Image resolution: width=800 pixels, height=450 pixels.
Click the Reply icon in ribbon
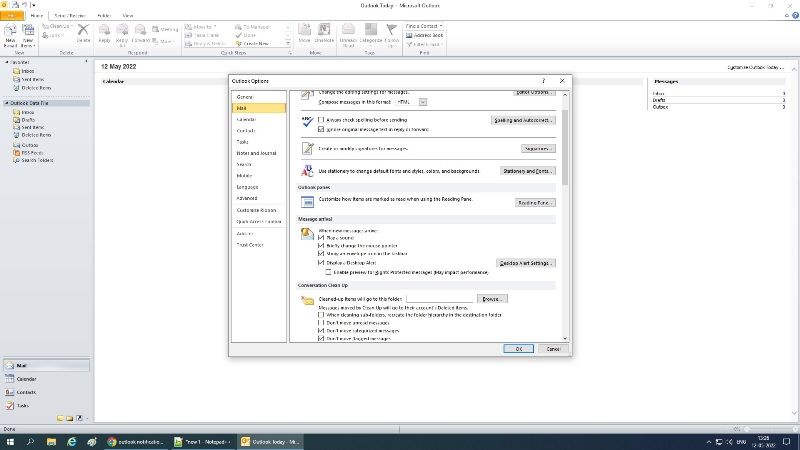click(x=105, y=30)
